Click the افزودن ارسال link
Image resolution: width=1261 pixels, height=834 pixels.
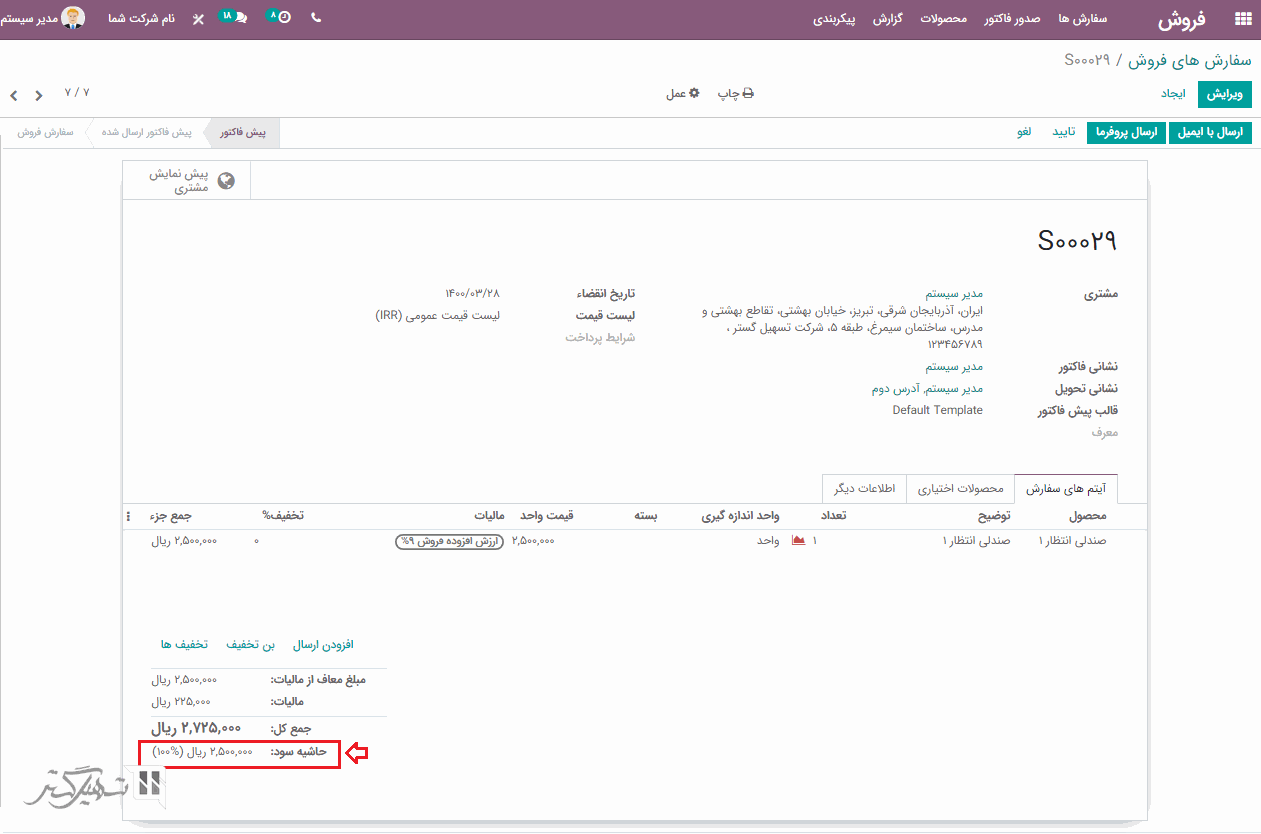[323, 645]
